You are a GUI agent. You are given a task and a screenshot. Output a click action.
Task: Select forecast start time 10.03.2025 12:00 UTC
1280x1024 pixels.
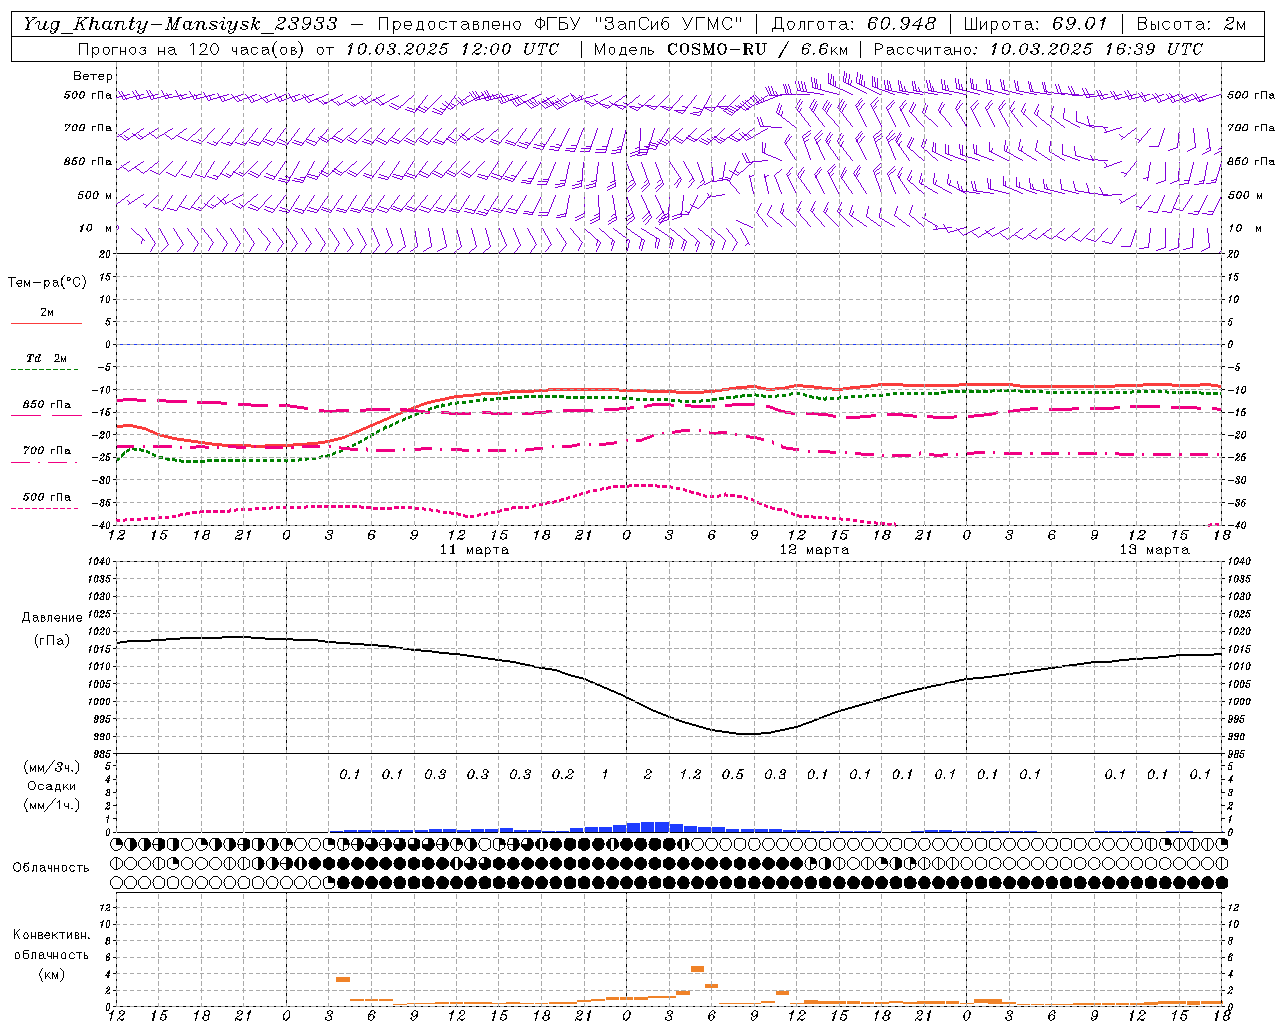tap(452, 49)
